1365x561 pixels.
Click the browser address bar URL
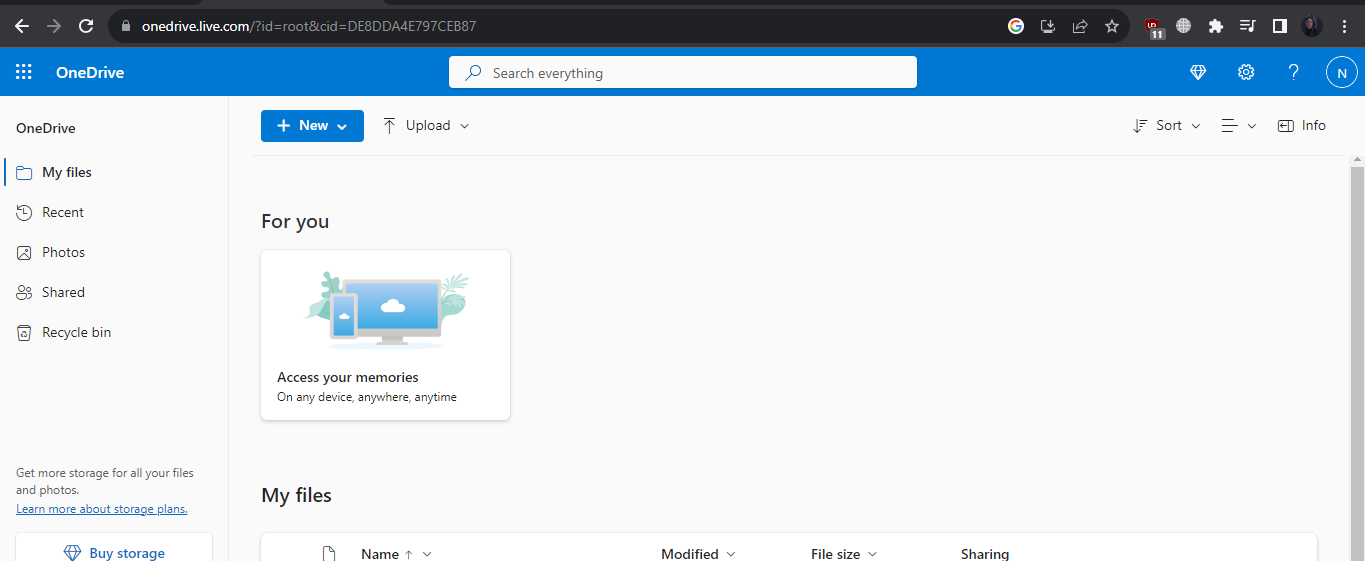point(309,26)
